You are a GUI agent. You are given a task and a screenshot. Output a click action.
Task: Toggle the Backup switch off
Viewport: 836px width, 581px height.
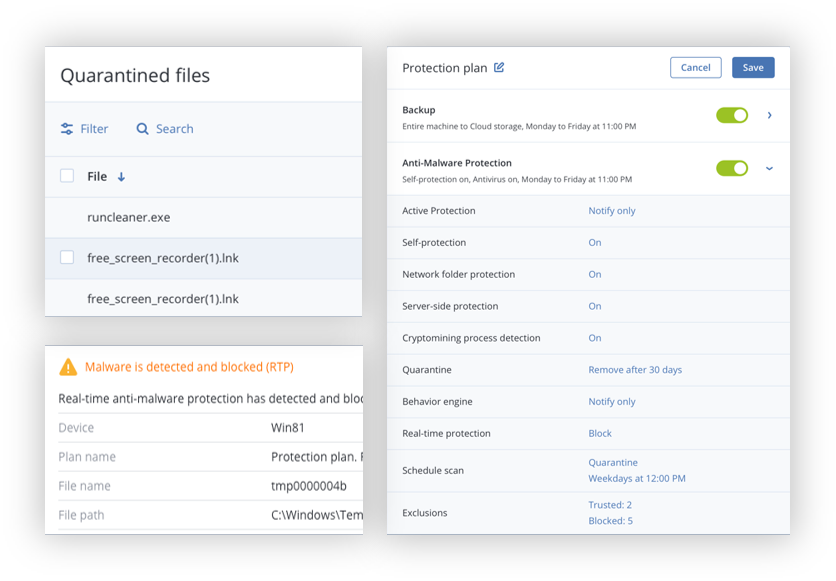pyautogui.click(x=732, y=115)
